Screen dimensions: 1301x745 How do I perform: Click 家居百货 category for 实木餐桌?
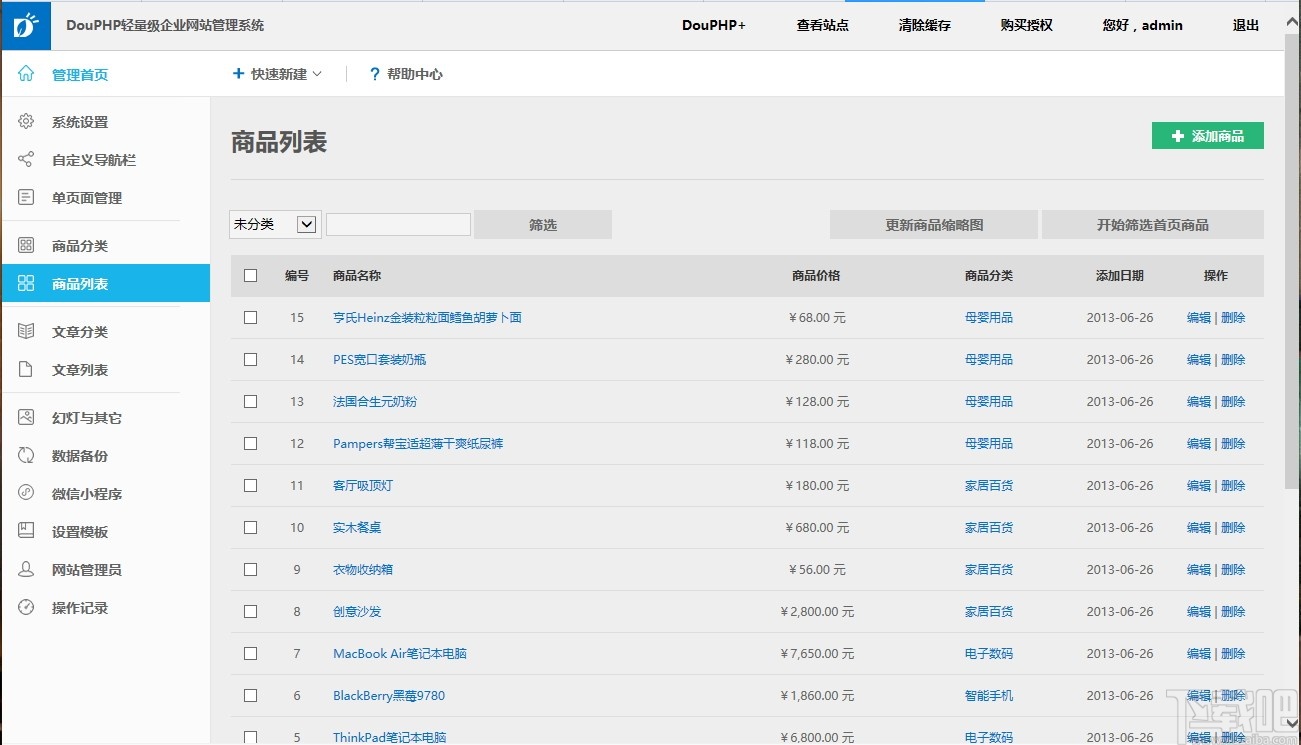coord(989,528)
